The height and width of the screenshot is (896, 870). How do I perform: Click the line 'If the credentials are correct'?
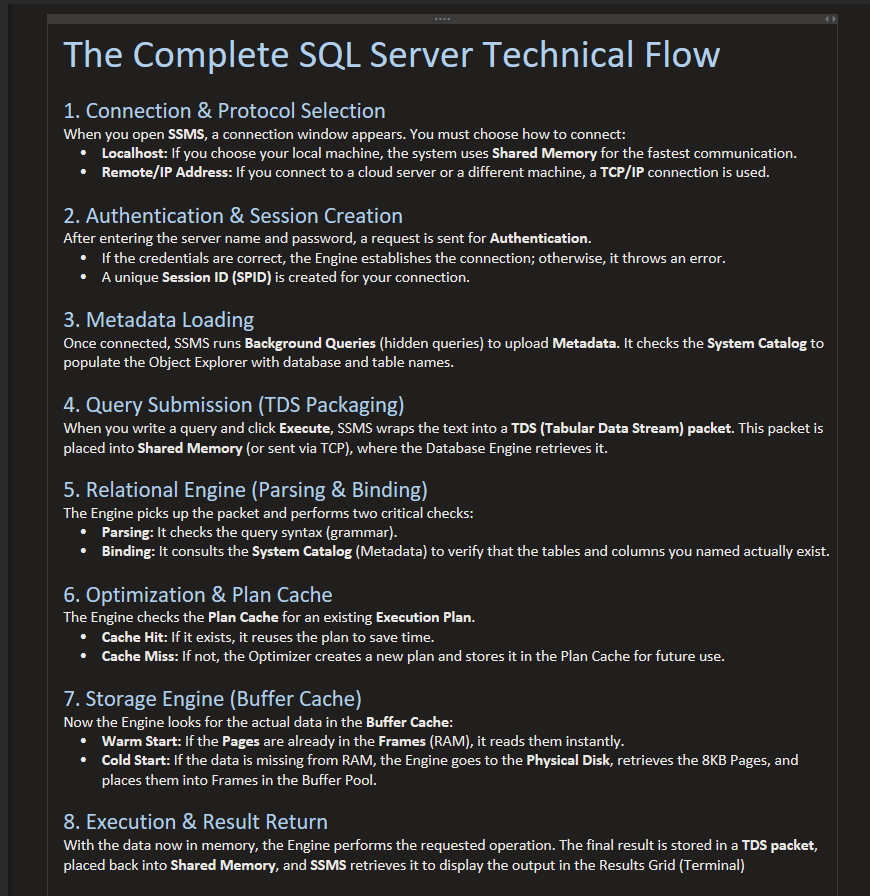point(413,258)
